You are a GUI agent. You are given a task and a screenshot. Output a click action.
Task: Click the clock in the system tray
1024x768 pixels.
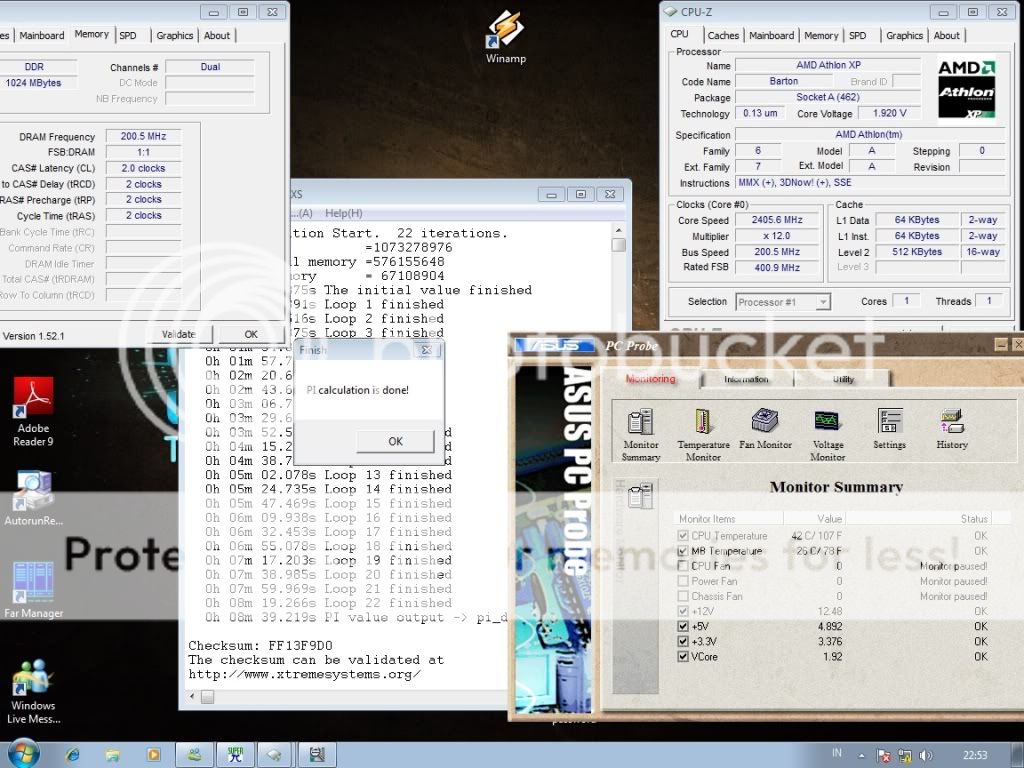974,756
